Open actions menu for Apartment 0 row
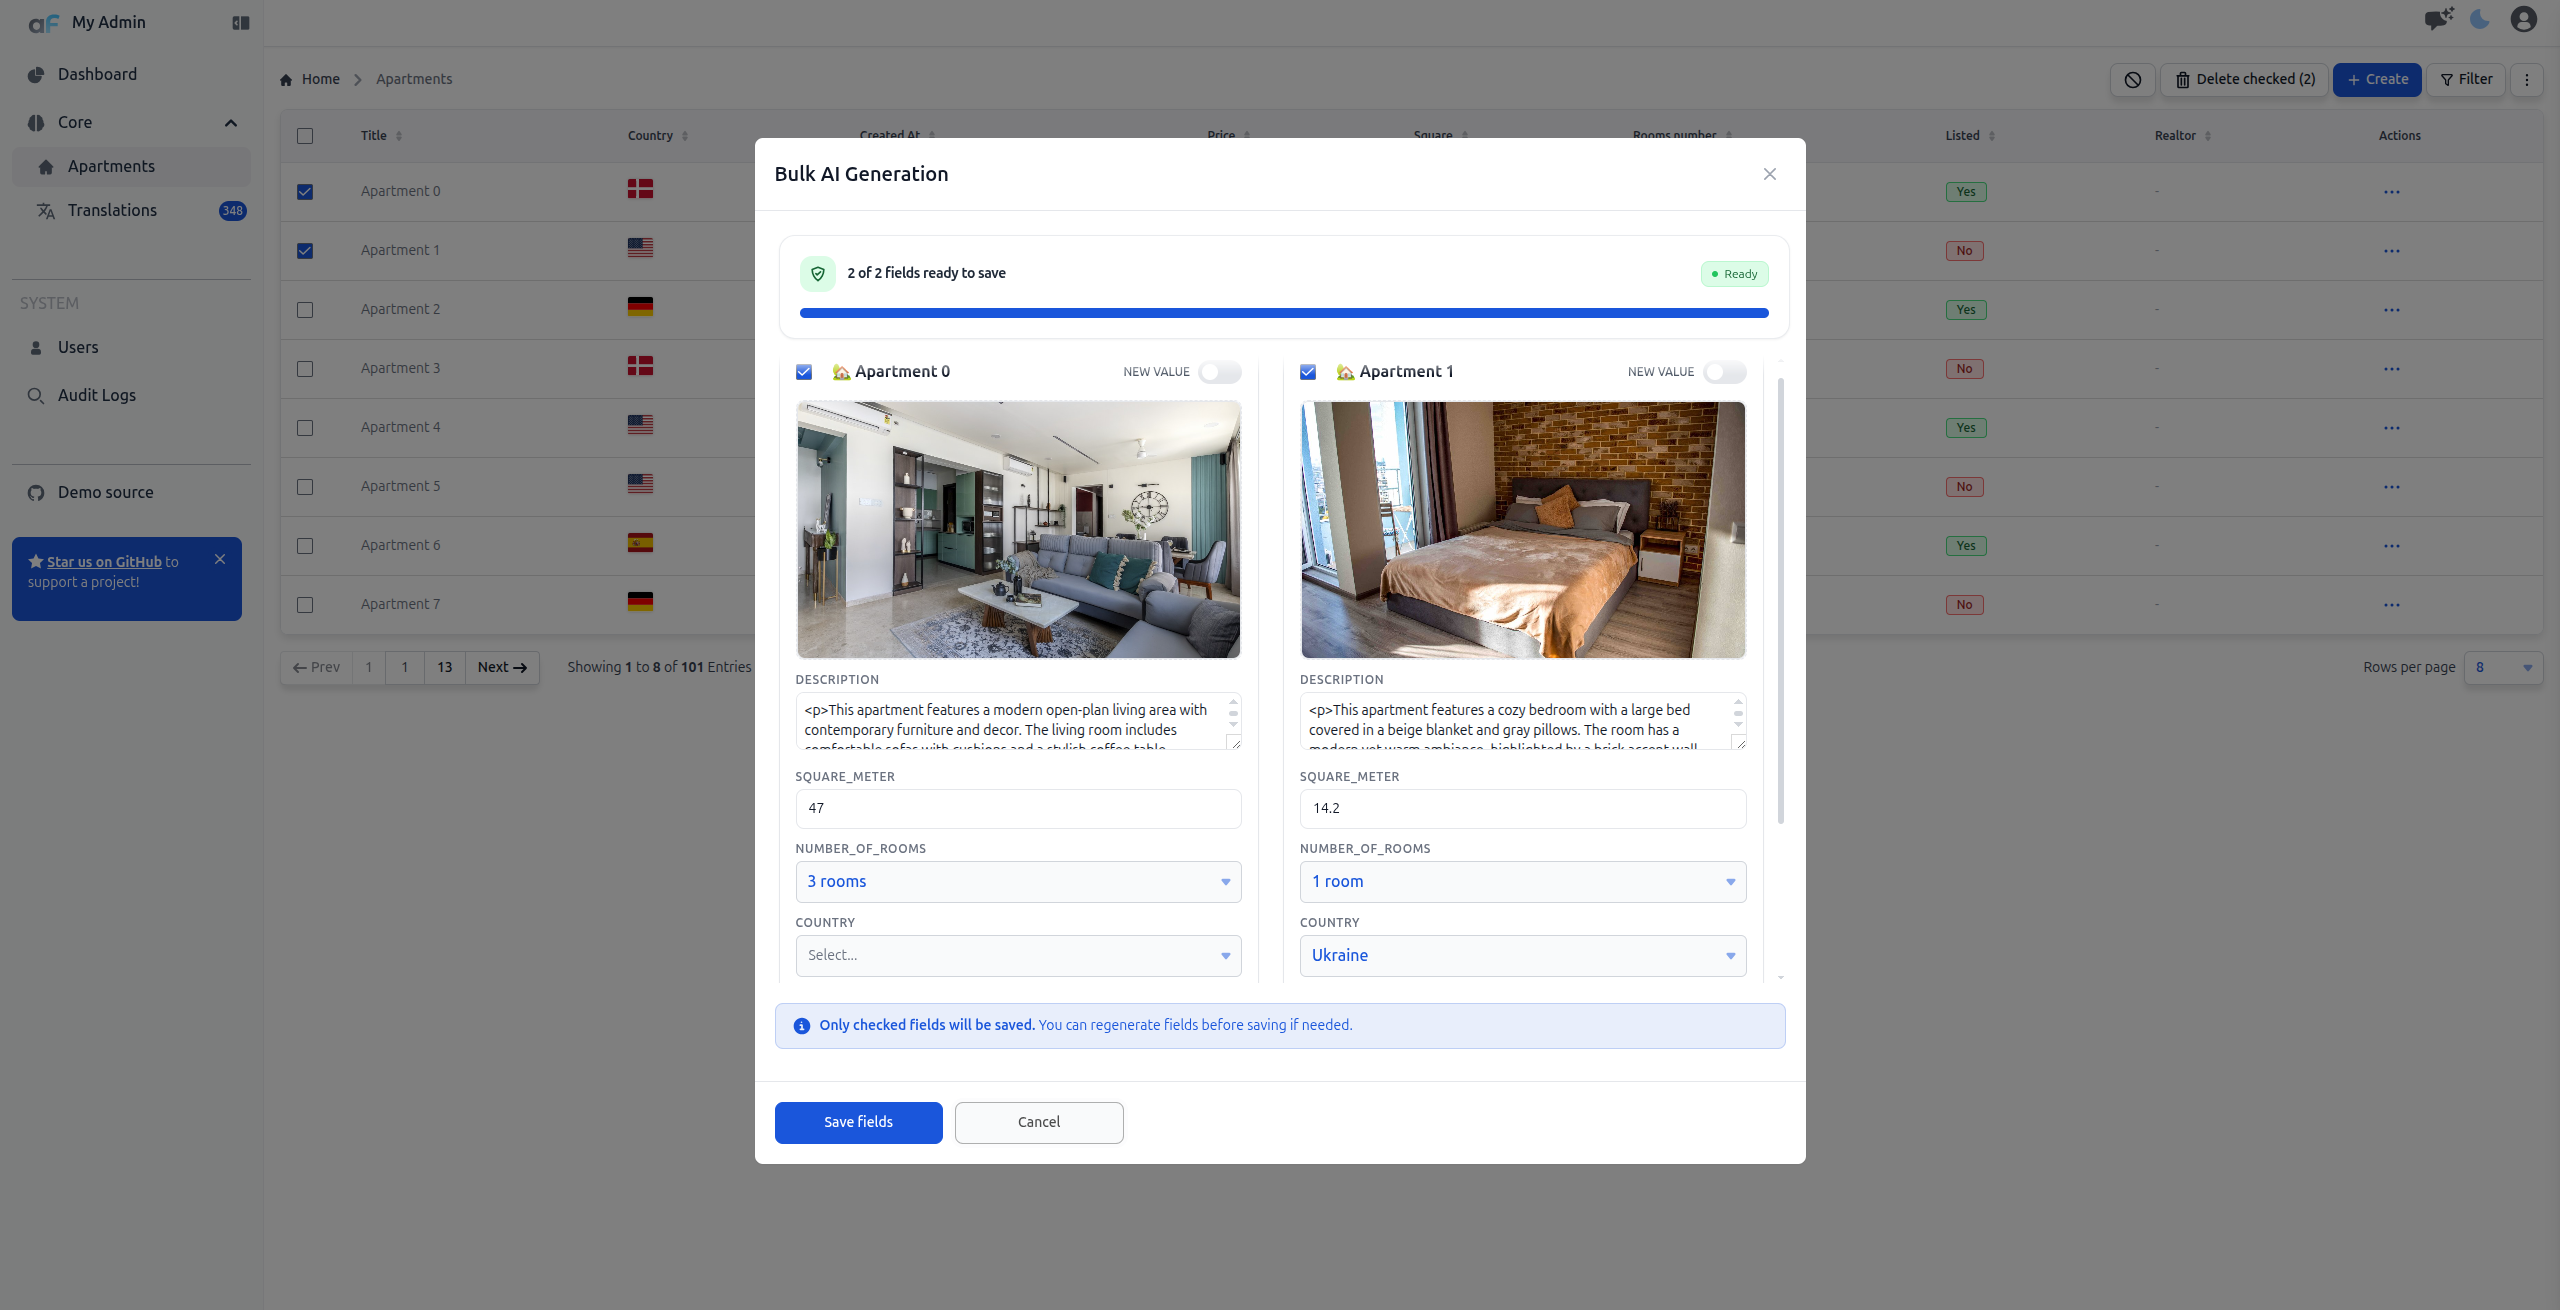Screen dimensions: 2560x1310 [2392, 192]
